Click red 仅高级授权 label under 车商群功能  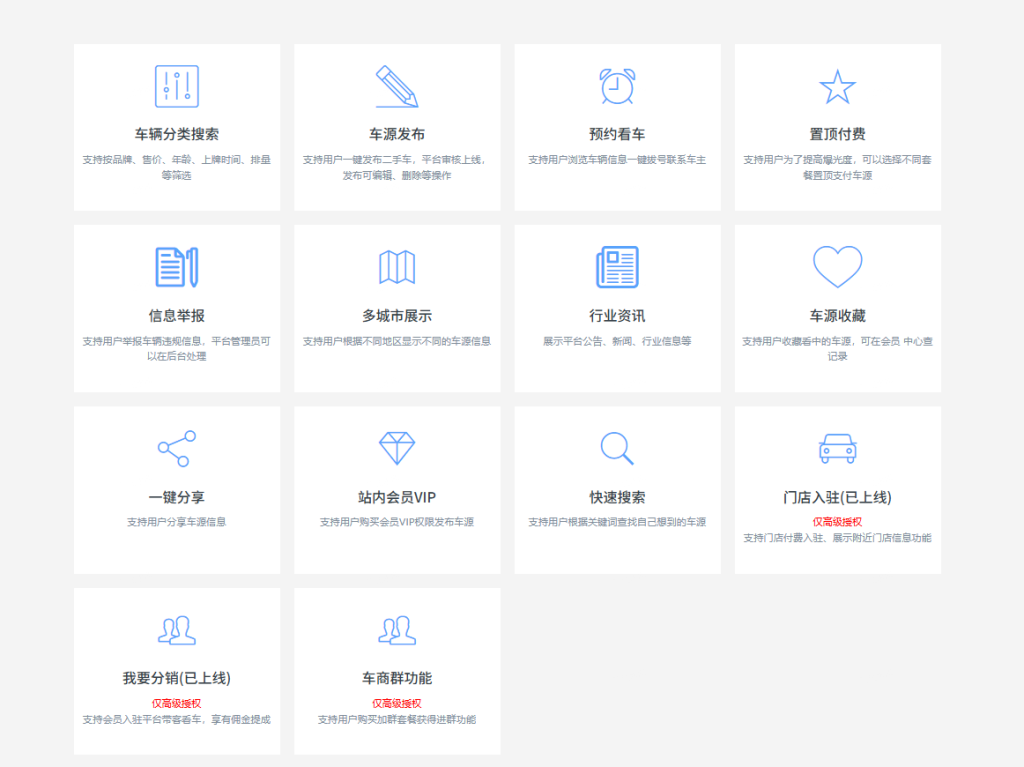point(397,703)
